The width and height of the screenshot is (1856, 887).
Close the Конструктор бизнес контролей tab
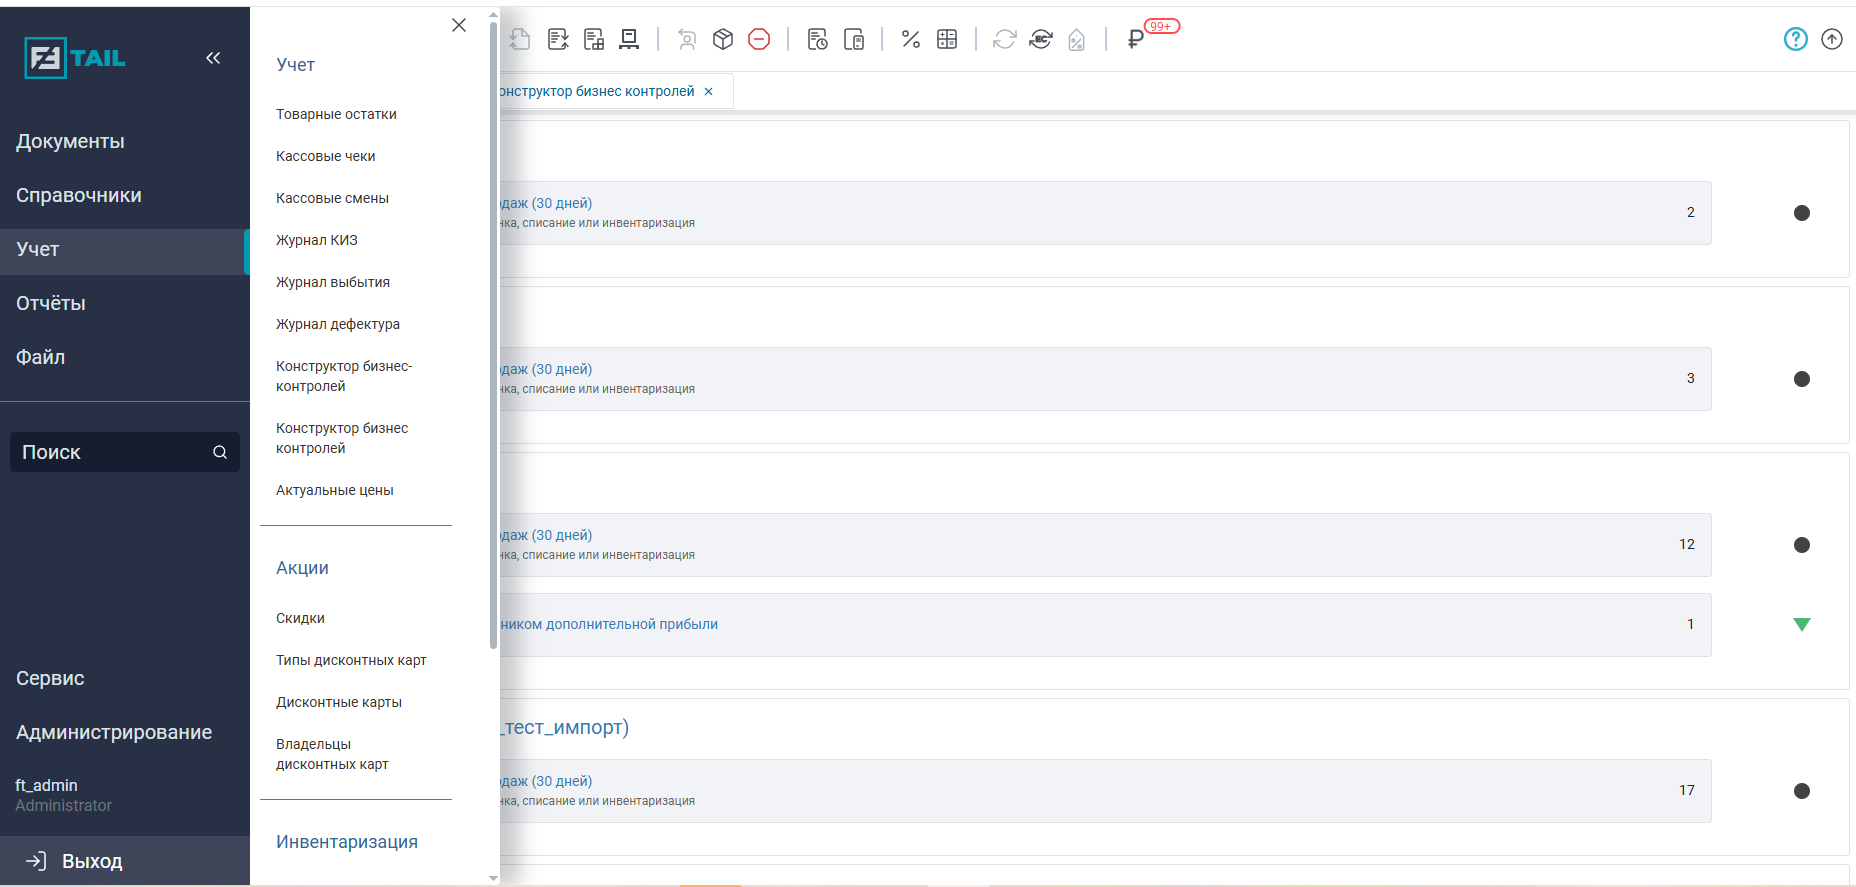[709, 92]
